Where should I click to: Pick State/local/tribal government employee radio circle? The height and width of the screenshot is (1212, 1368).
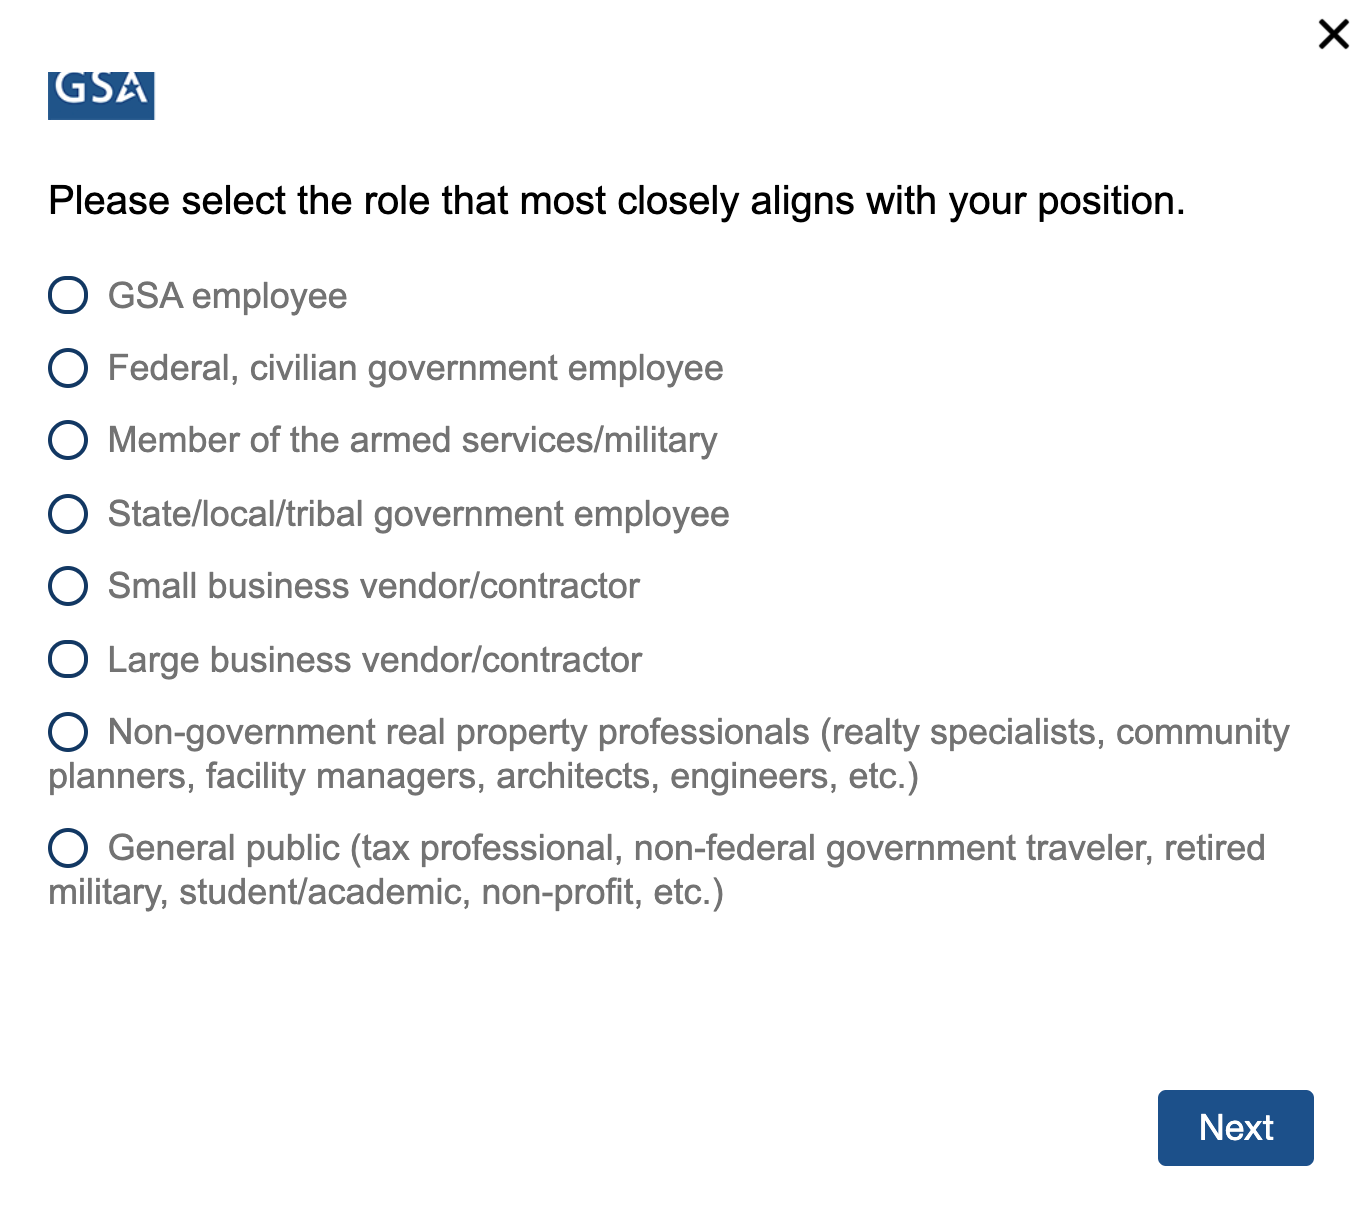68,514
